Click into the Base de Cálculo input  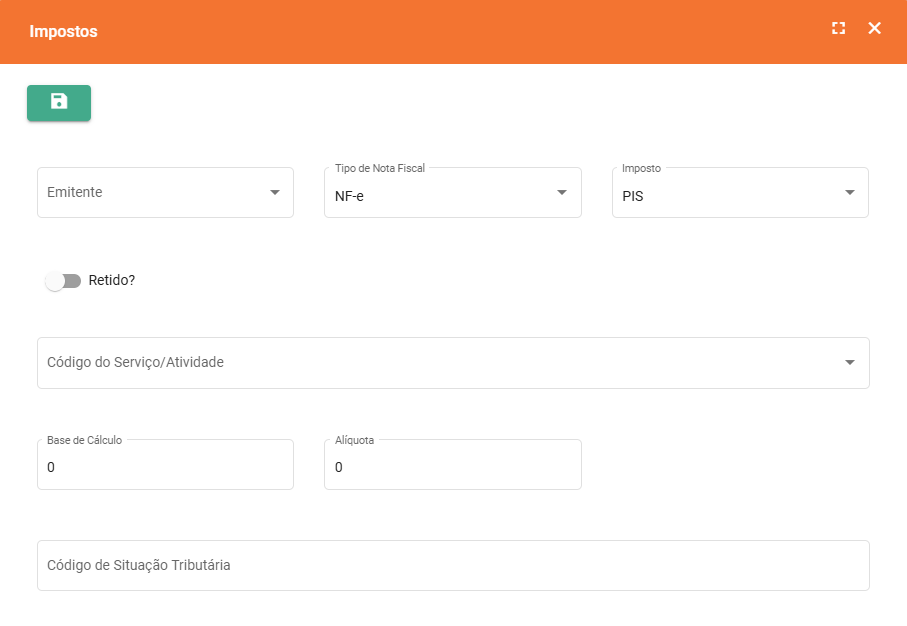click(x=165, y=467)
